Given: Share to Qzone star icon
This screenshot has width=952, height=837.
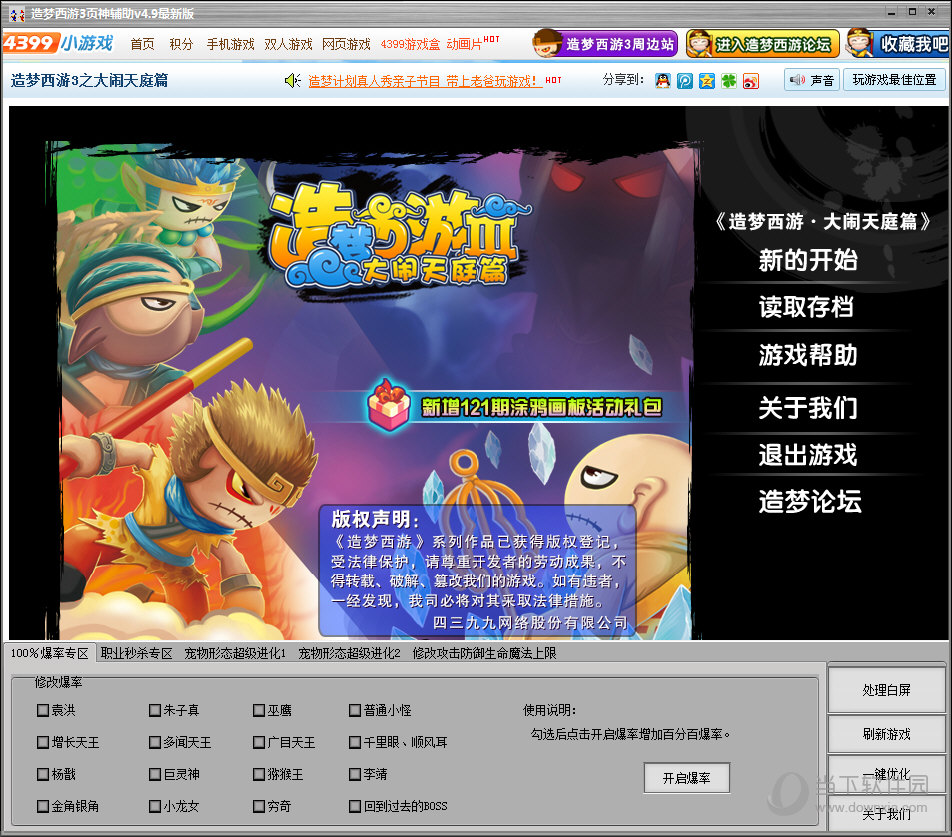Looking at the screenshot, I should tap(706, 81).
